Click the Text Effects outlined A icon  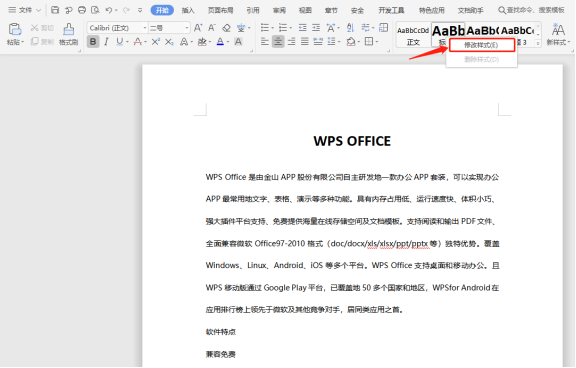click(184, 42)
